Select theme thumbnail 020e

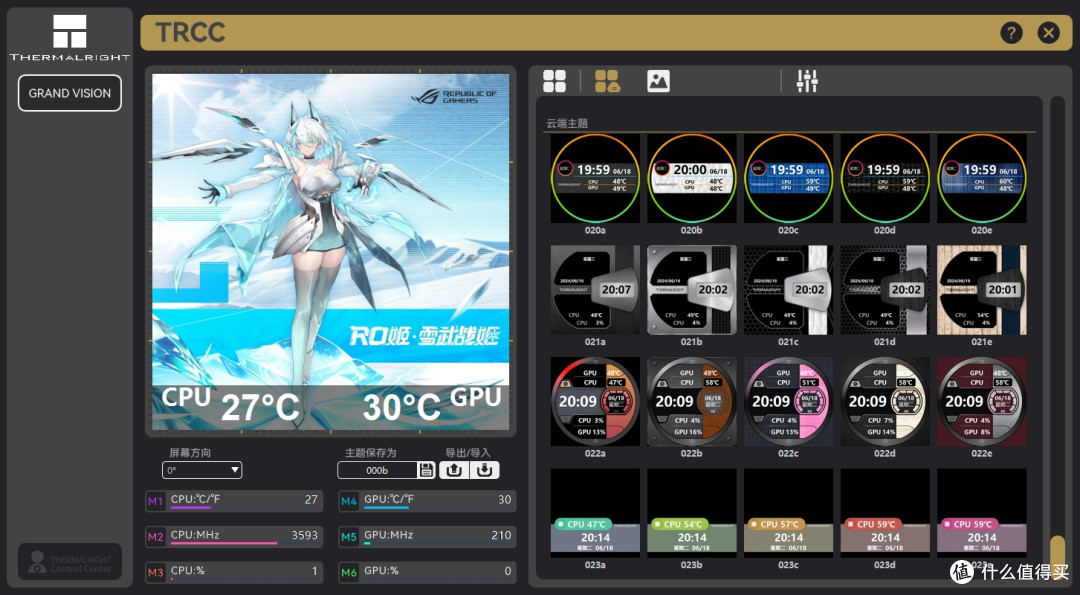[982, 178]
